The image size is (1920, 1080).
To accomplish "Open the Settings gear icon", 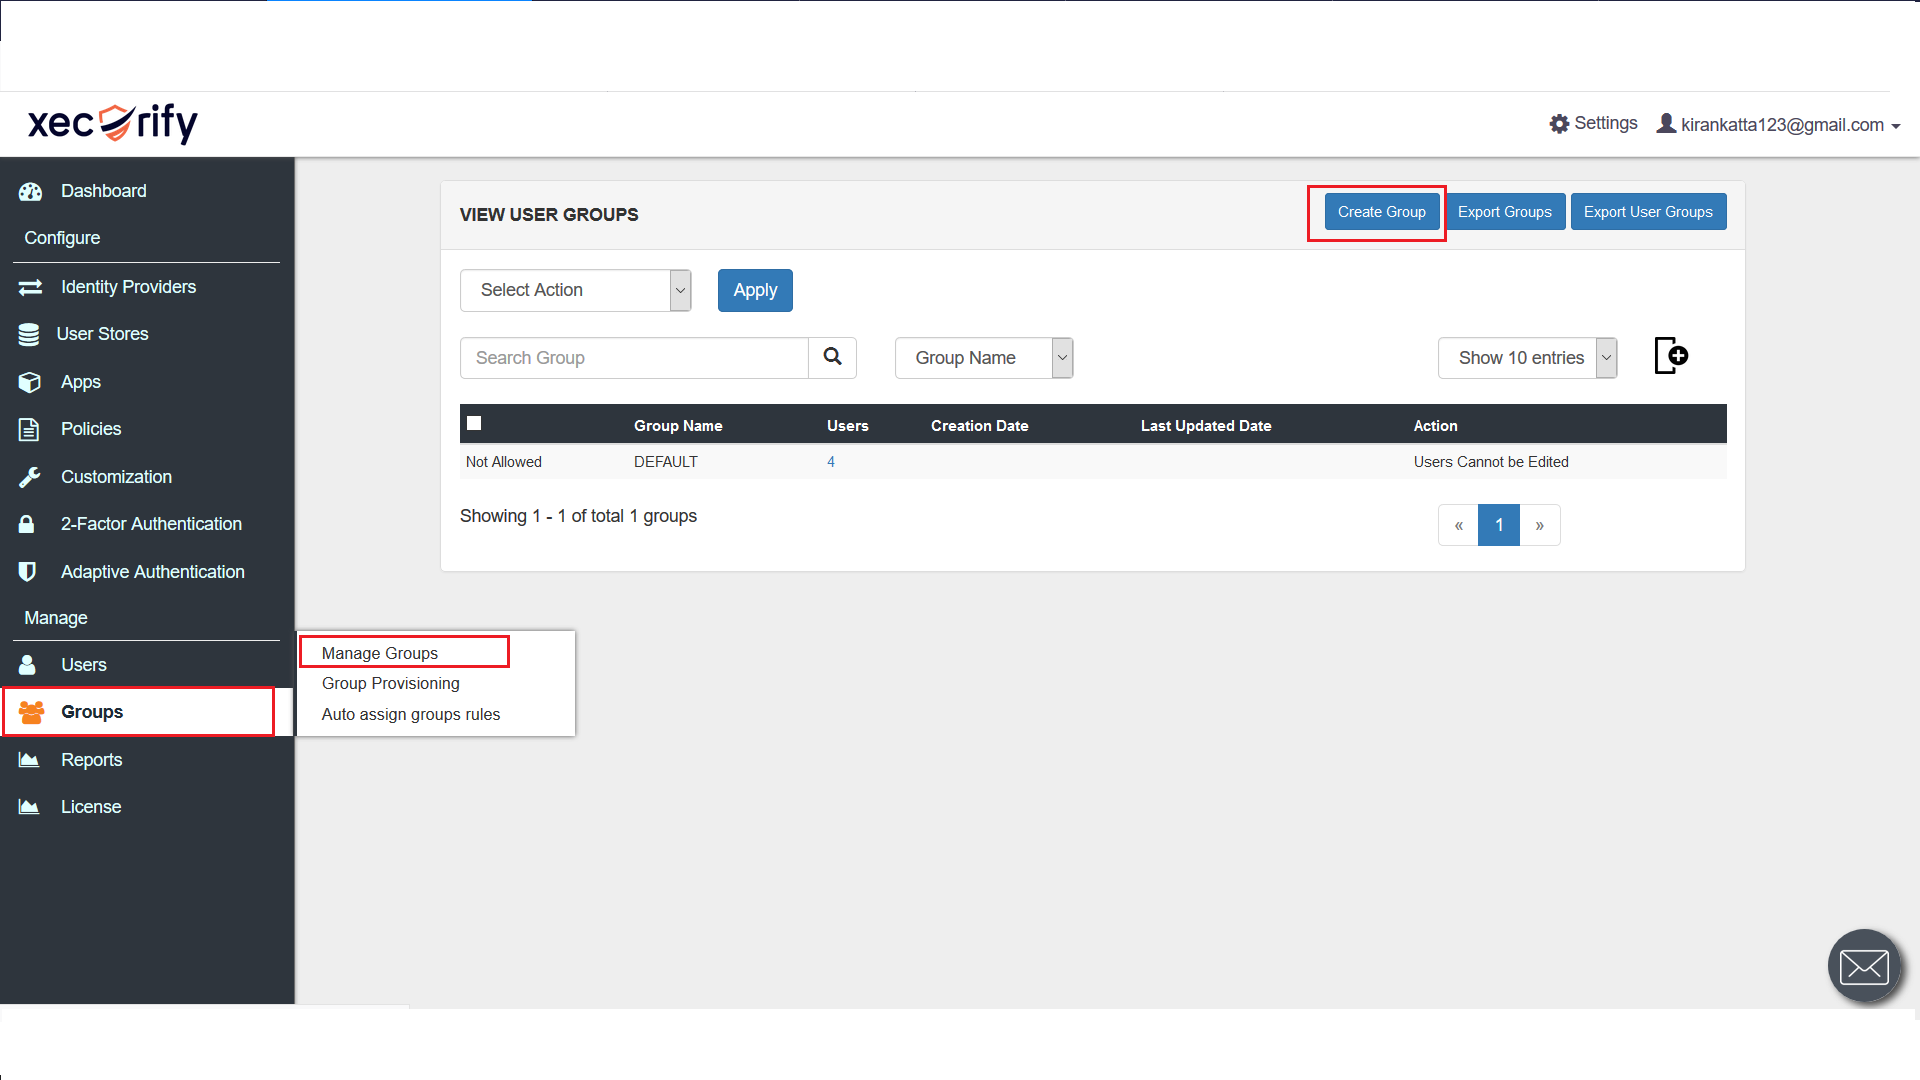I will pyautogui.click(x=1559, y=124).
